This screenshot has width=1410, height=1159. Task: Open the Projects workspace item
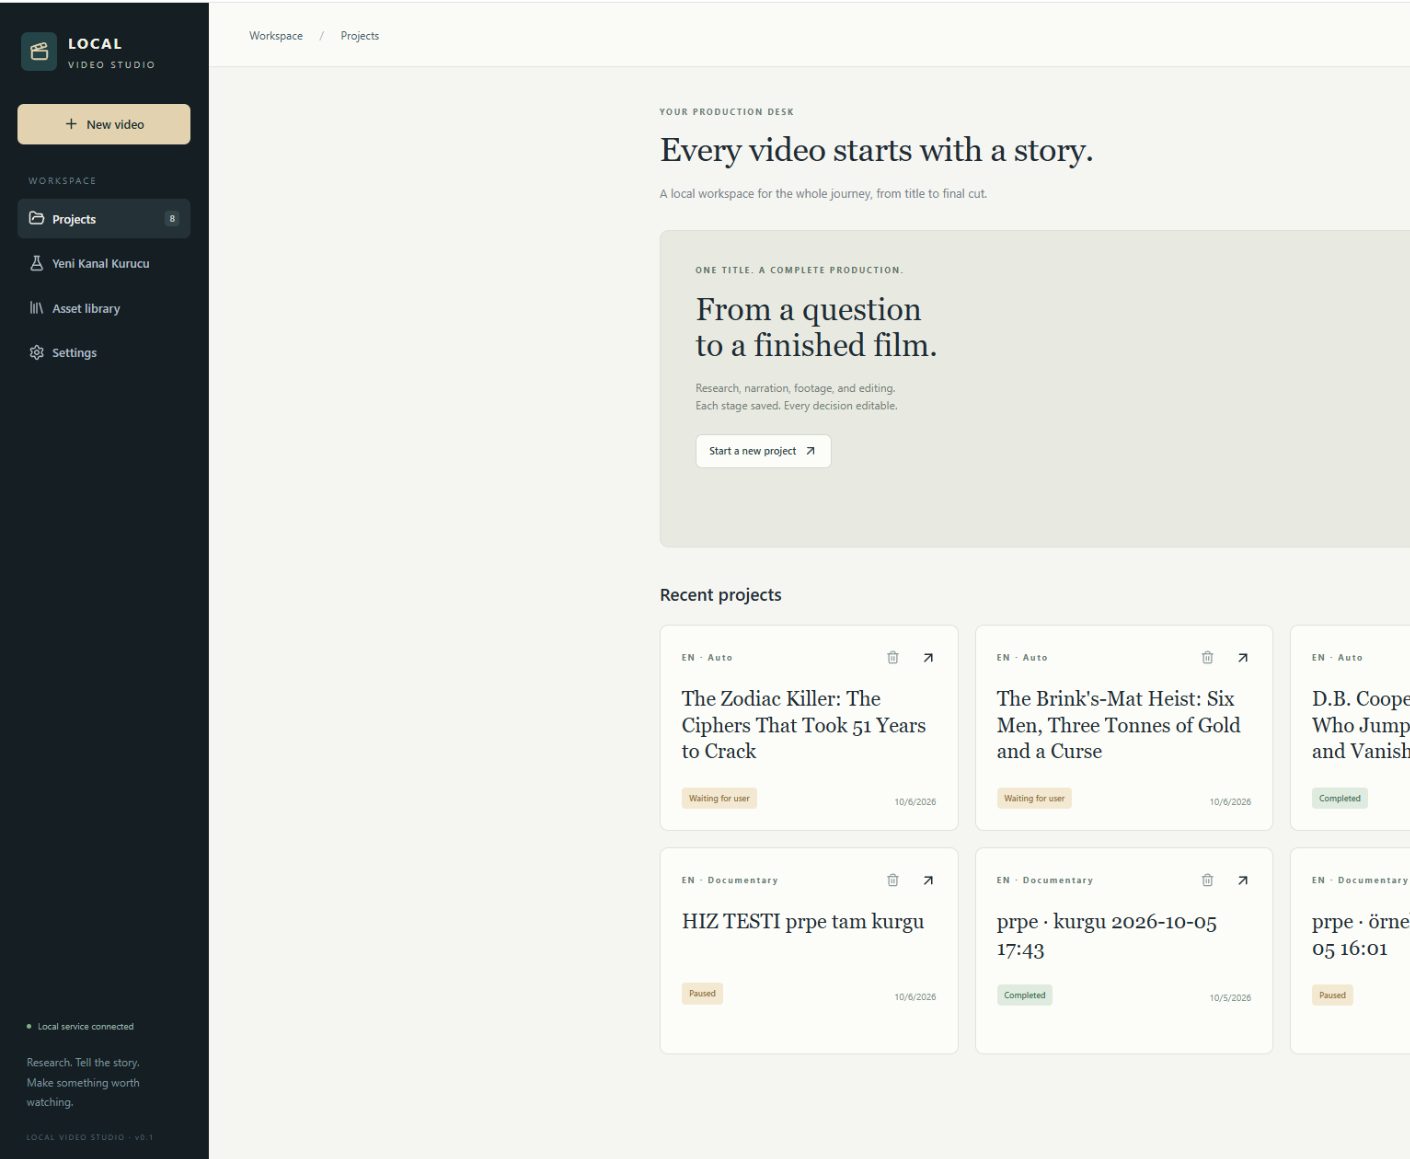point(104,219)
